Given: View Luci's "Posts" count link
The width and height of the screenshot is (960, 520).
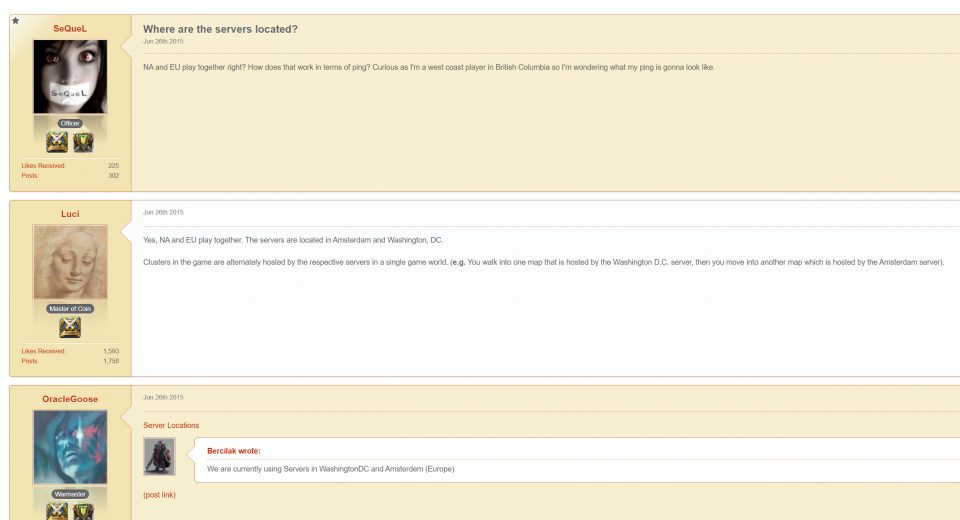Looking at the screenshot, I should coord(29,361).
